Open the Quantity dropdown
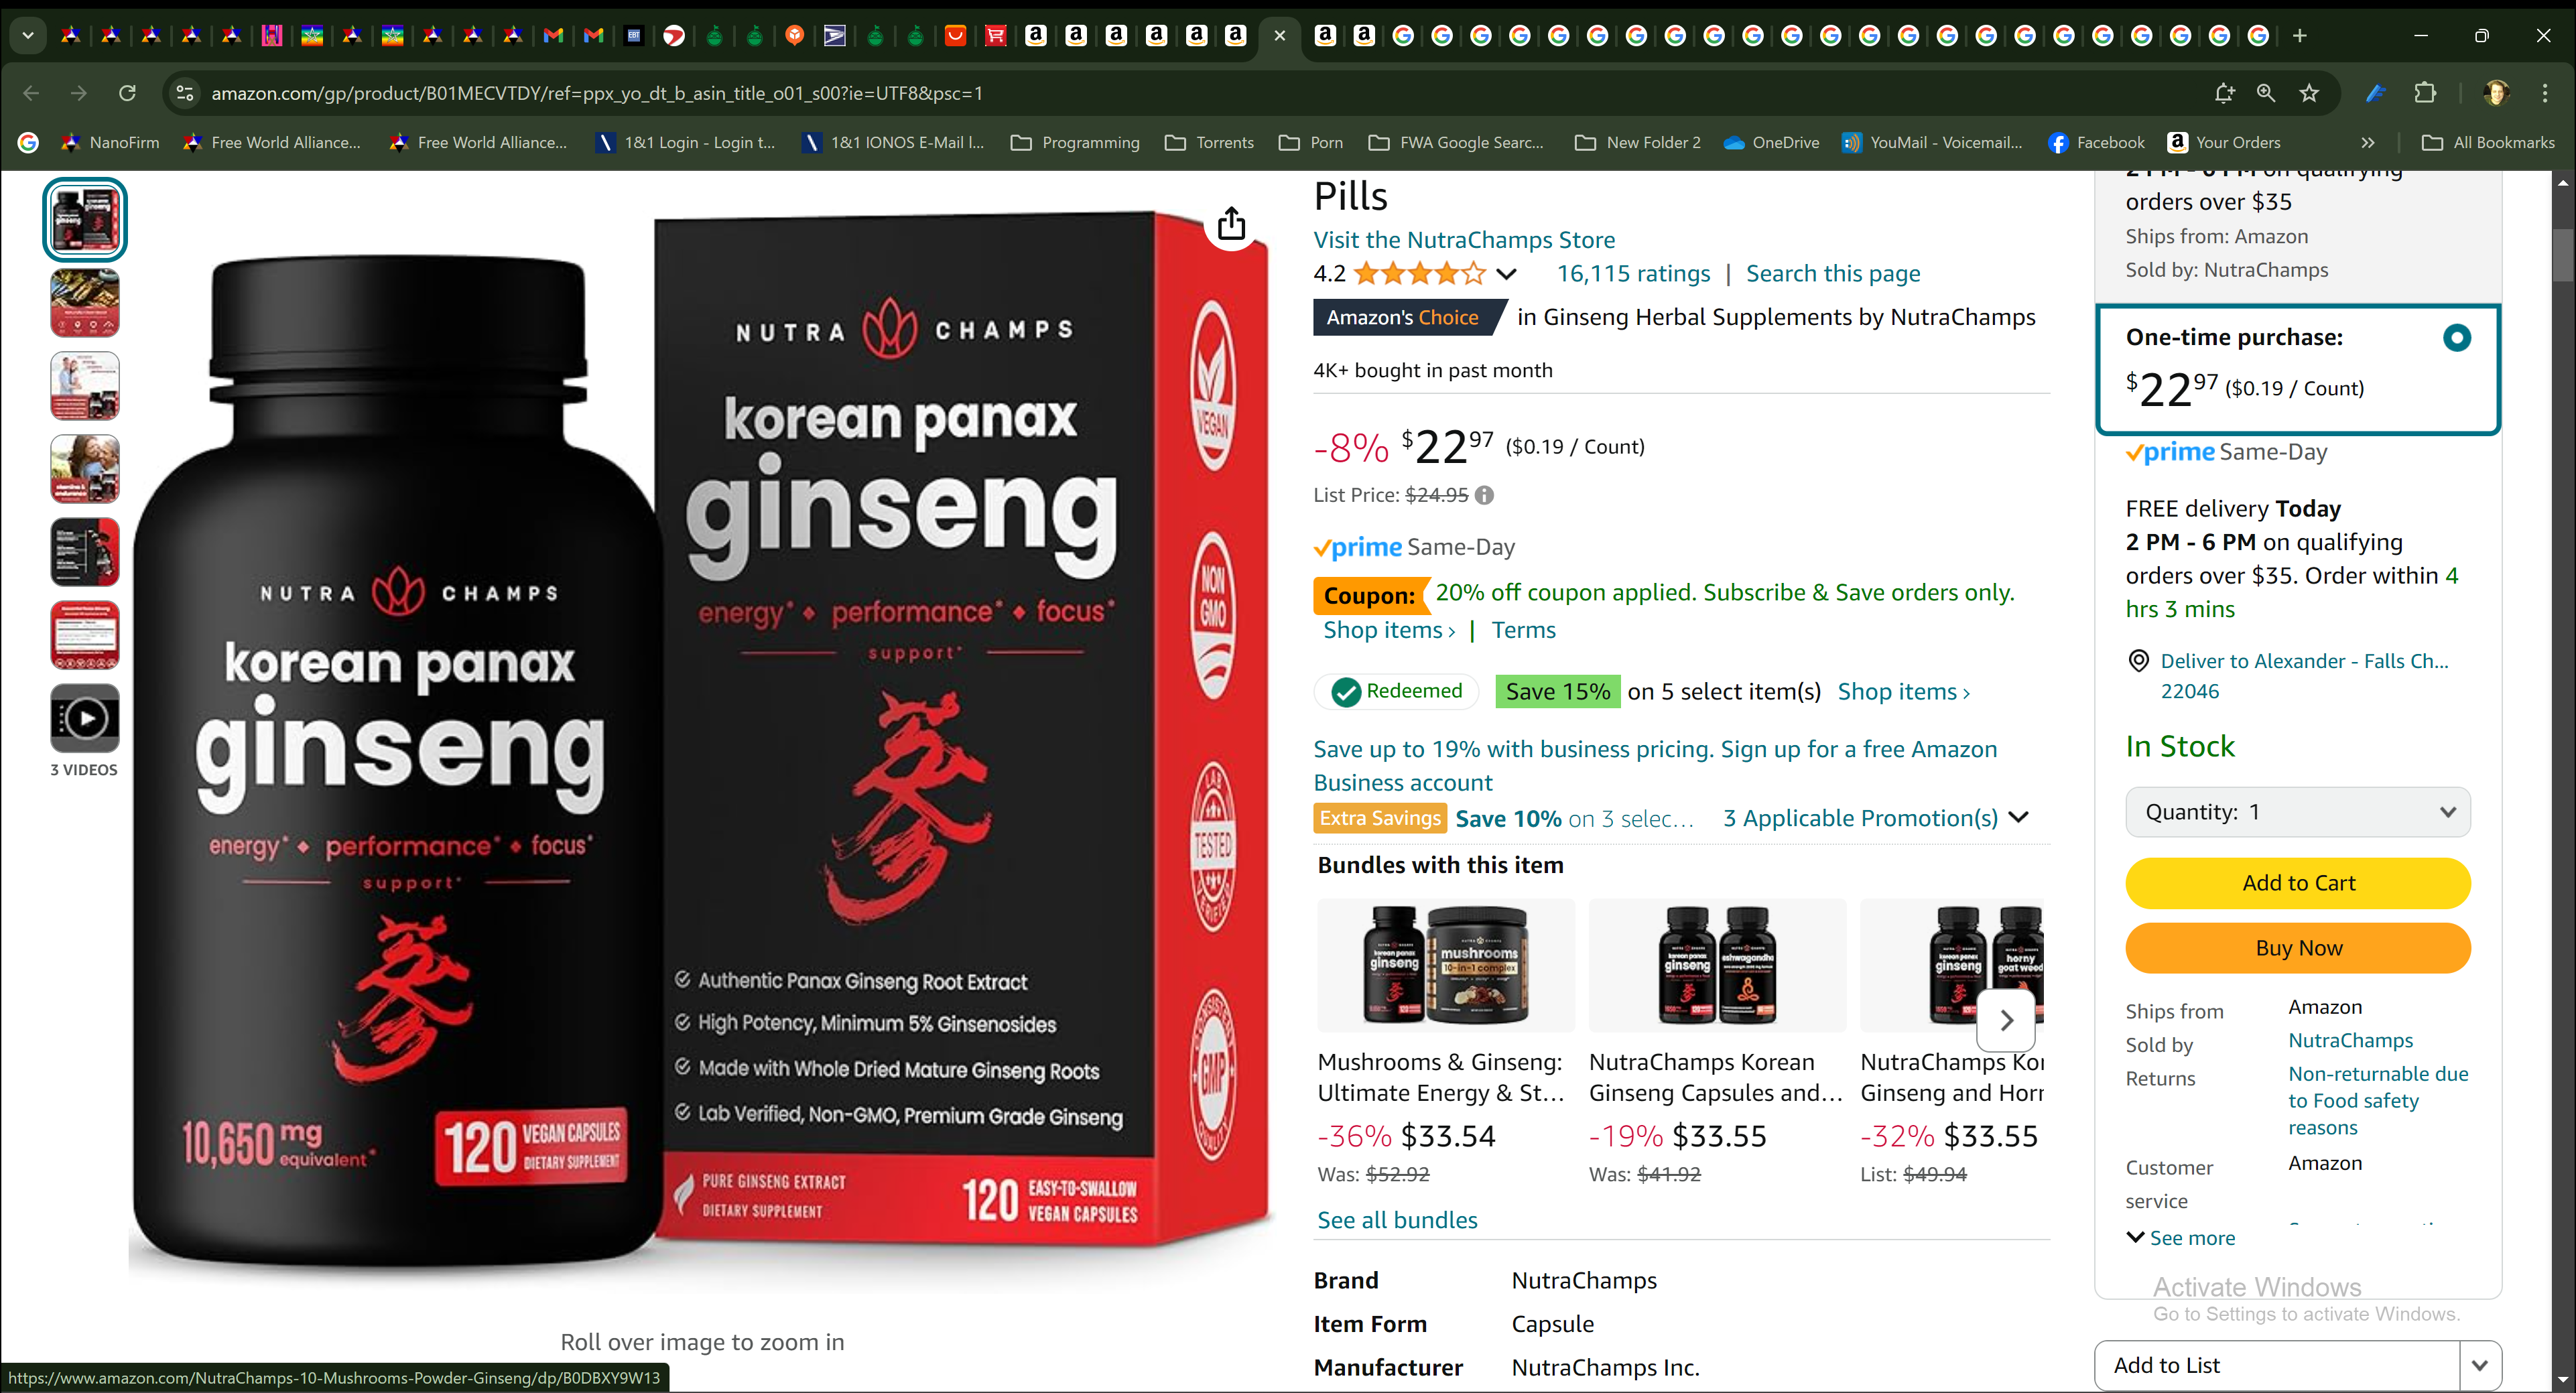The image size is (2576, 1393). point(2298,812)
